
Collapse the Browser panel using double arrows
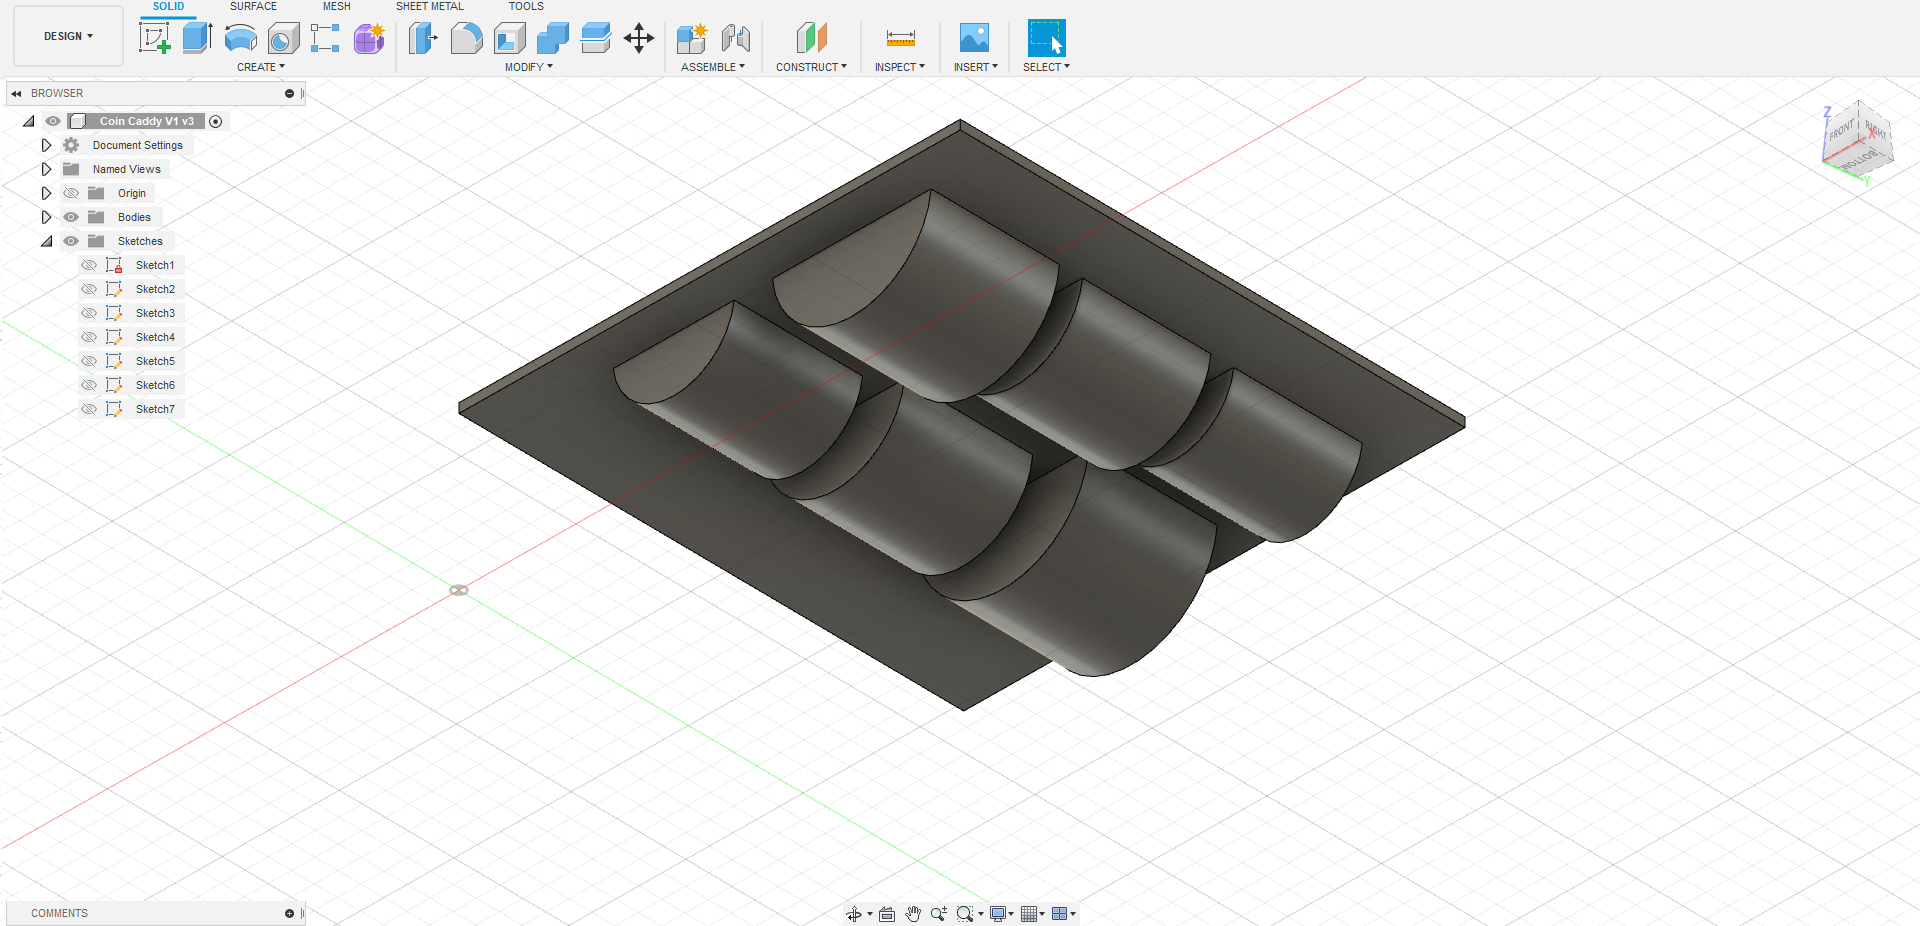click(16, 93)
